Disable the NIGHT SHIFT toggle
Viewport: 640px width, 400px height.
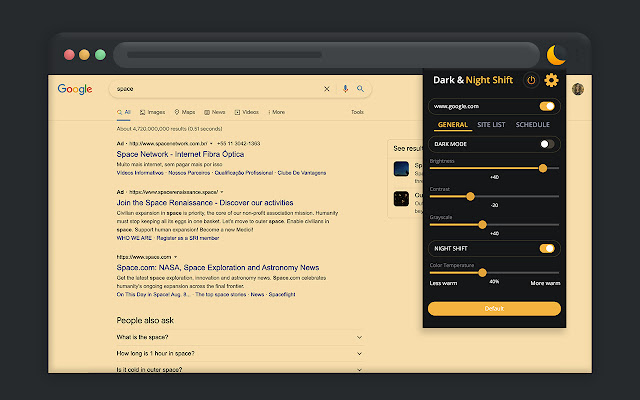pos(547,248)
